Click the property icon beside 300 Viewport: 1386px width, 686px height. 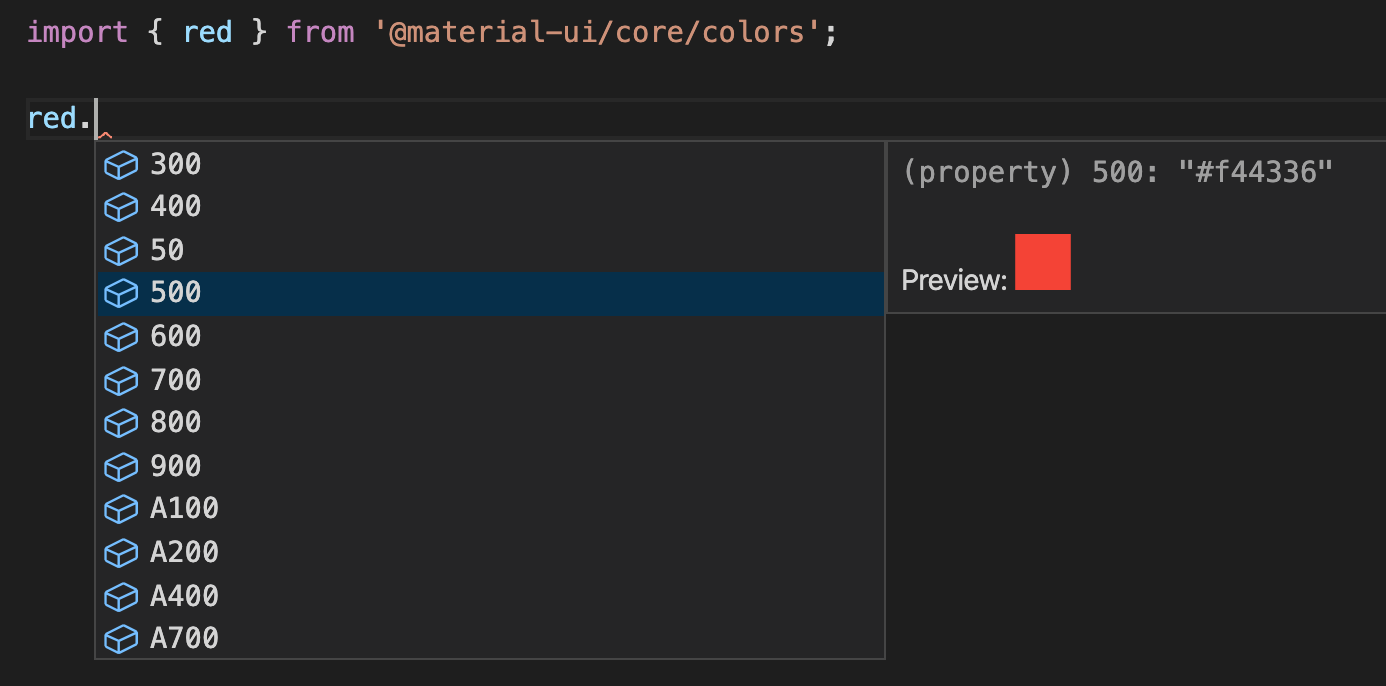coord(121,165)
